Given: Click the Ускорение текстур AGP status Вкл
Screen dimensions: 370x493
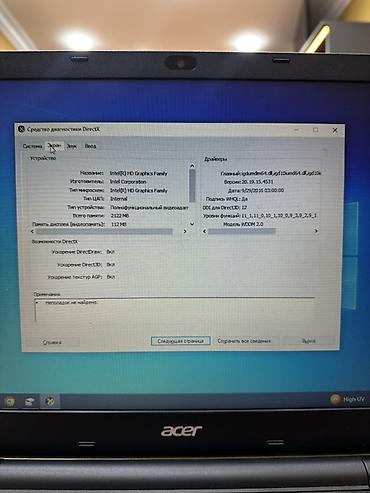Looking at the screenshot, I should tap(111, 277).
